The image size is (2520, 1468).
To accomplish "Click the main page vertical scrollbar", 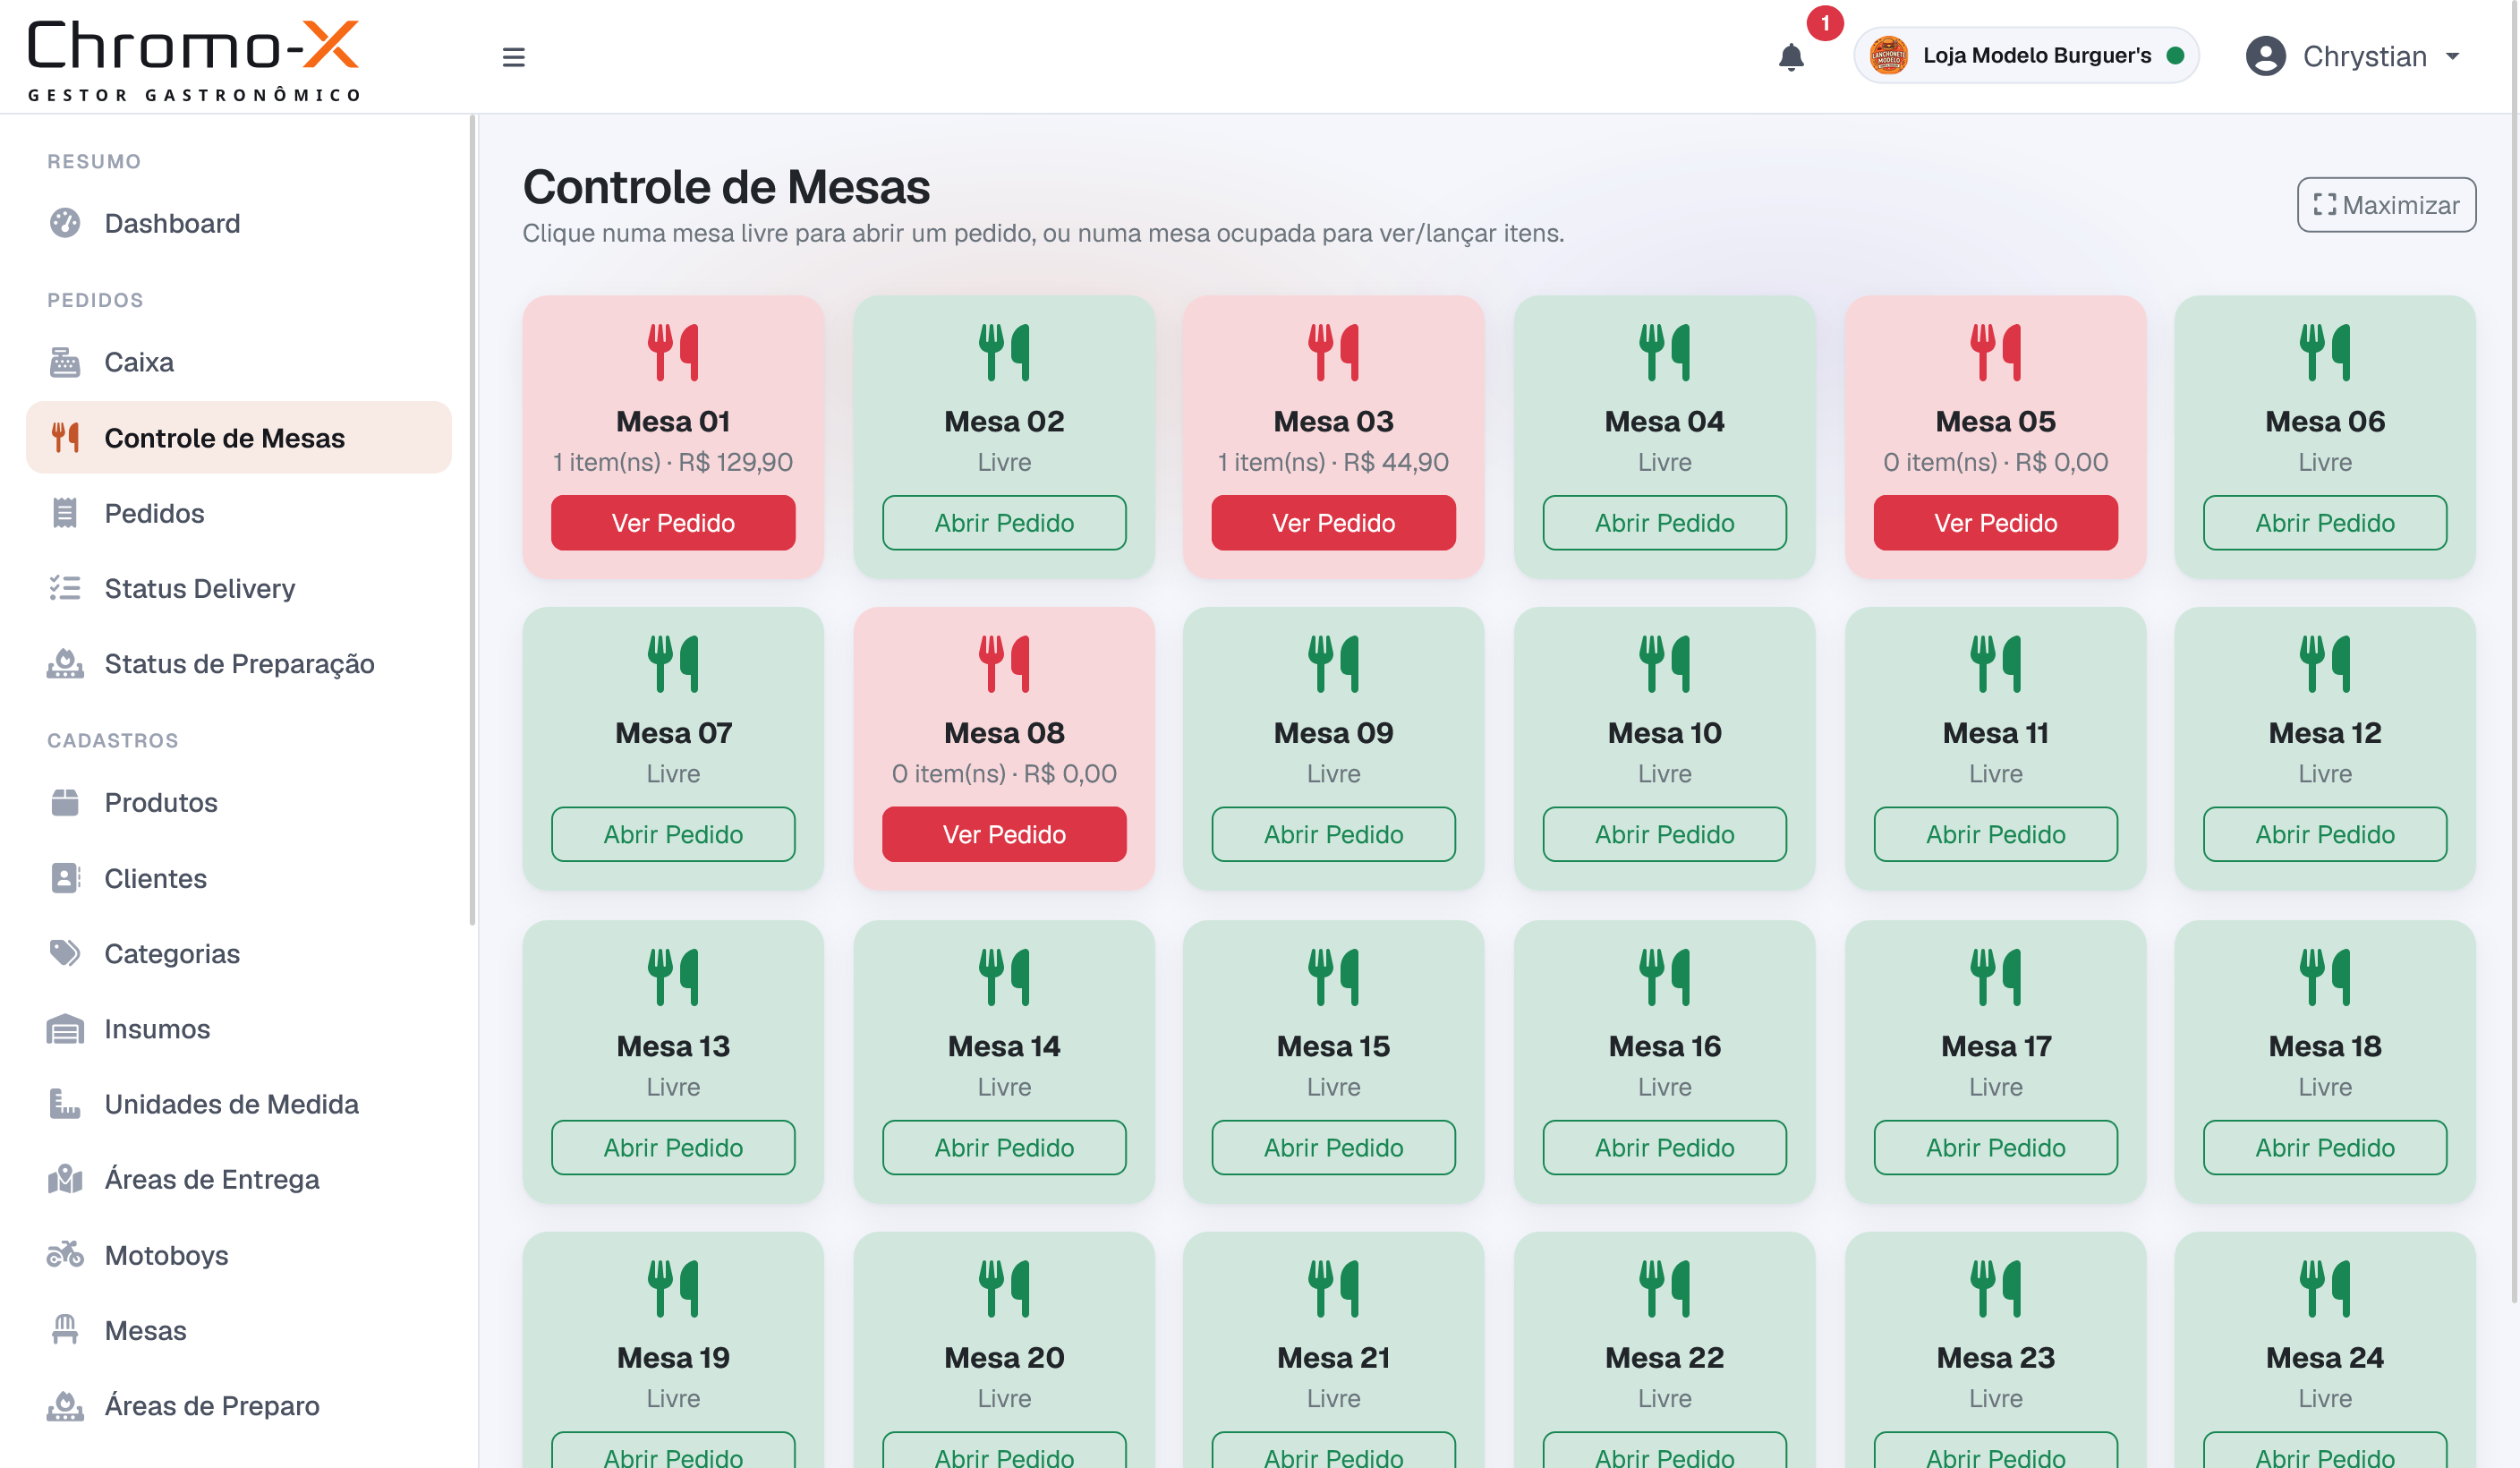I will 2514,650.
